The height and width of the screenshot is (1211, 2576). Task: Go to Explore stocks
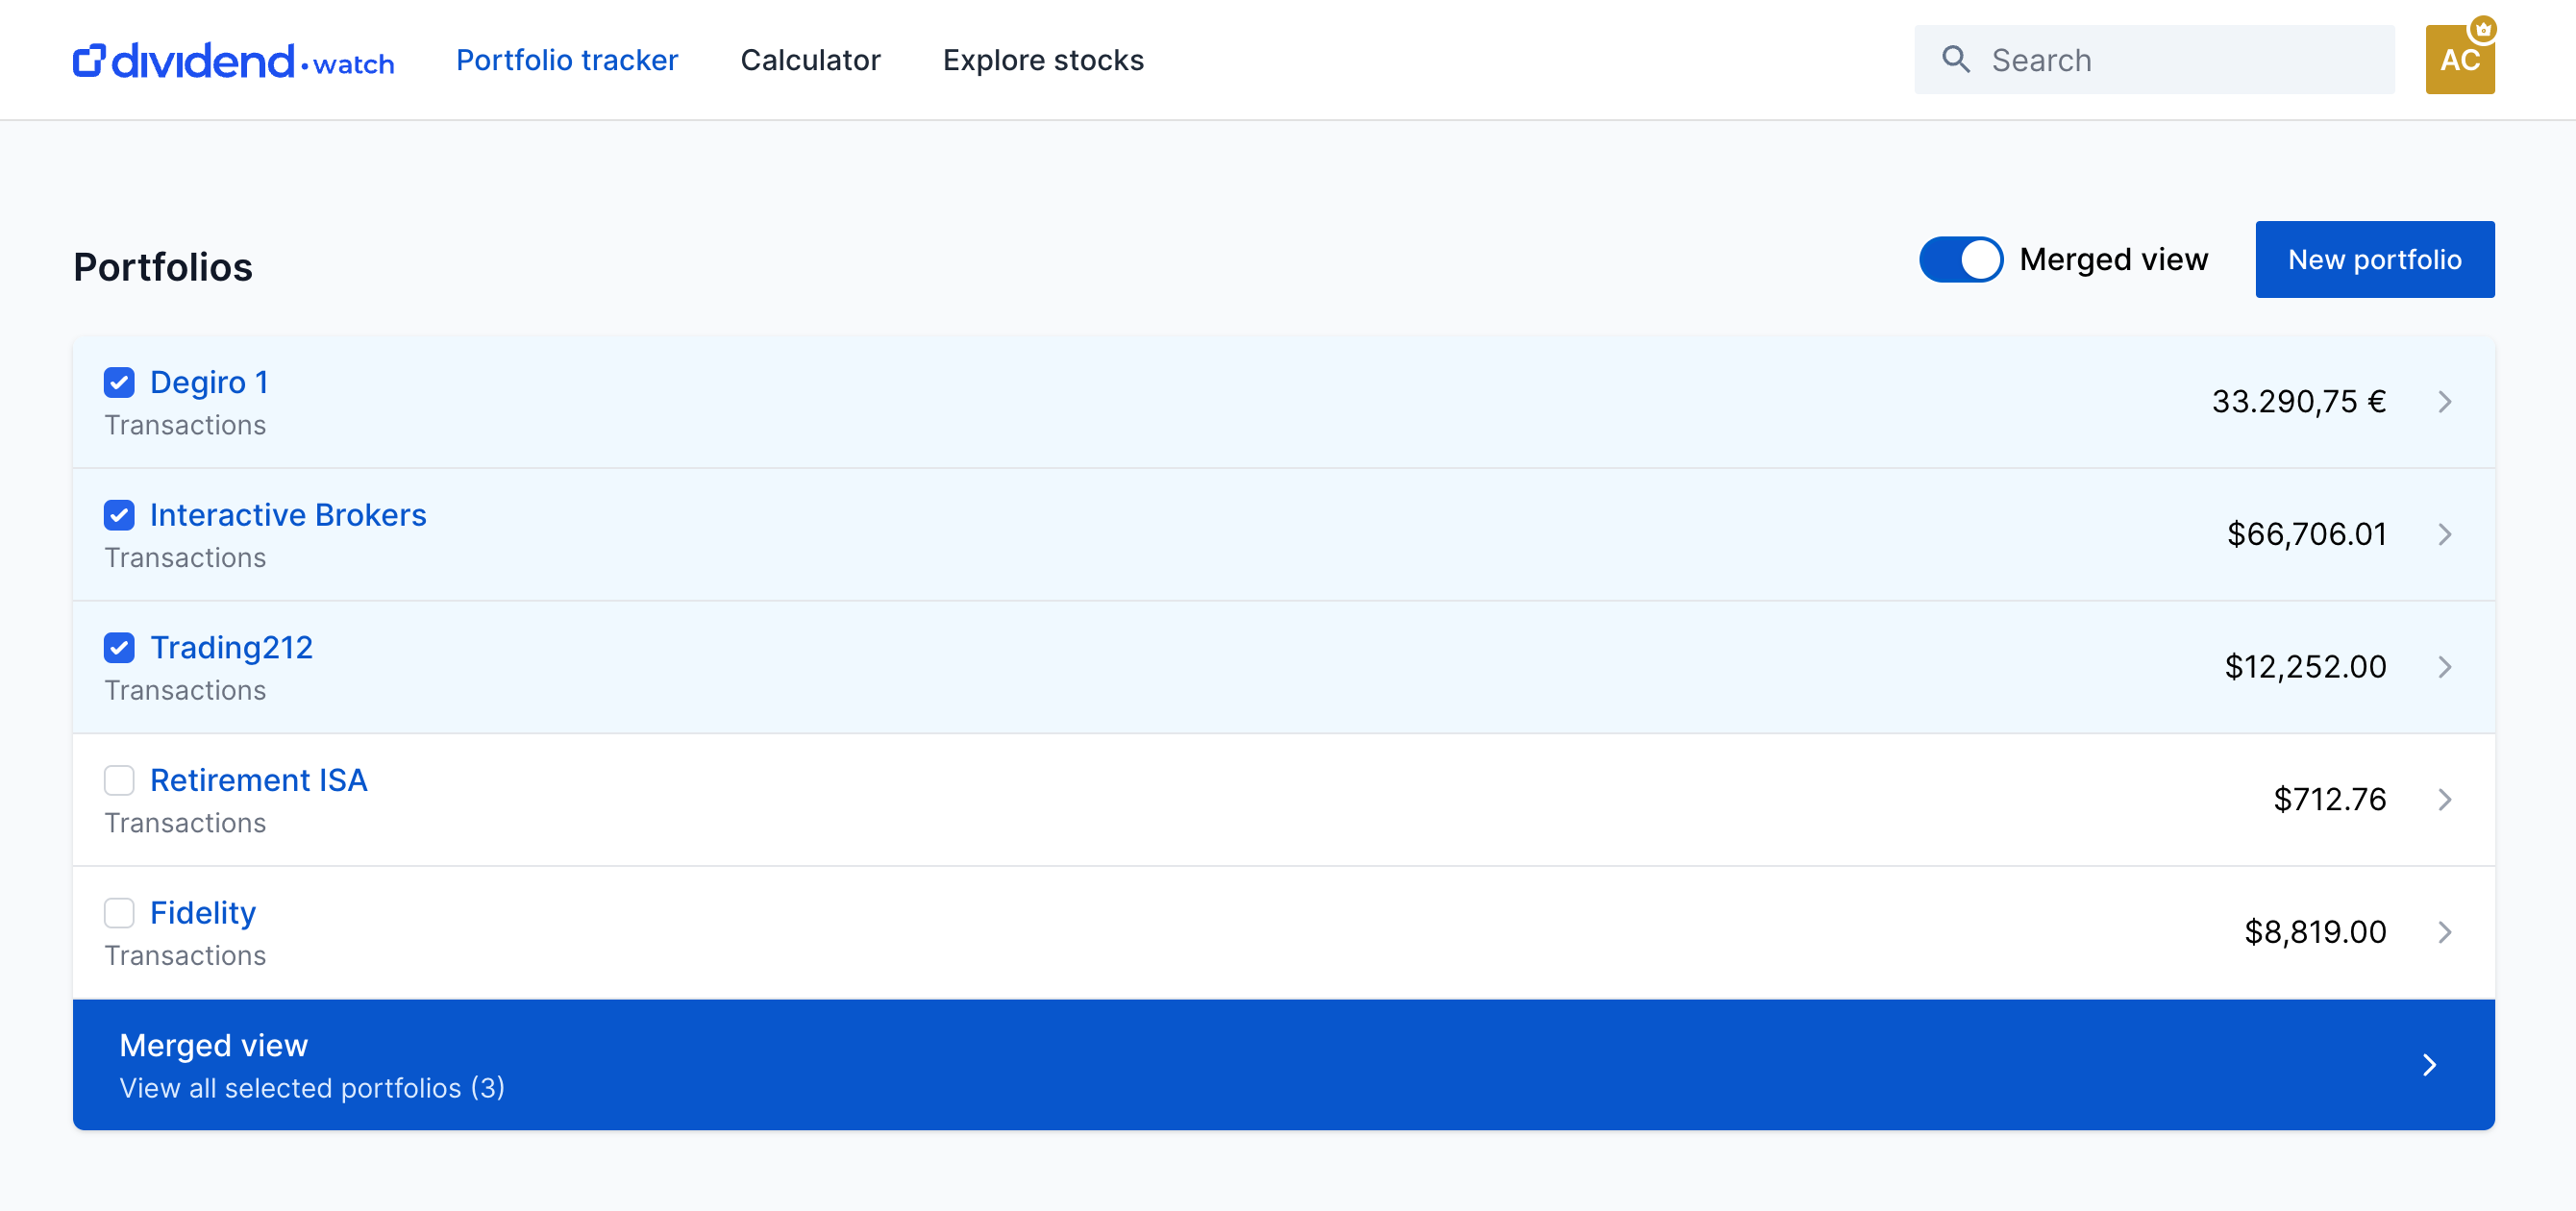point(1043,60)
